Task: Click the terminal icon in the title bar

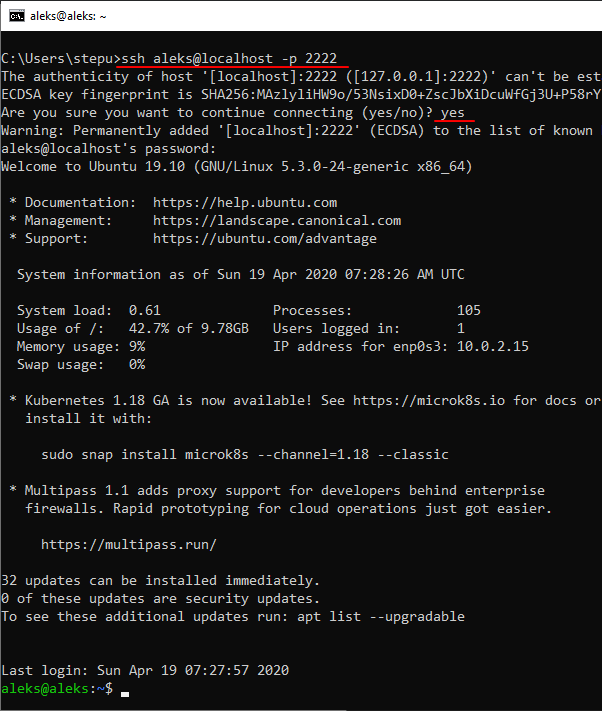Action: pos(18,16)
